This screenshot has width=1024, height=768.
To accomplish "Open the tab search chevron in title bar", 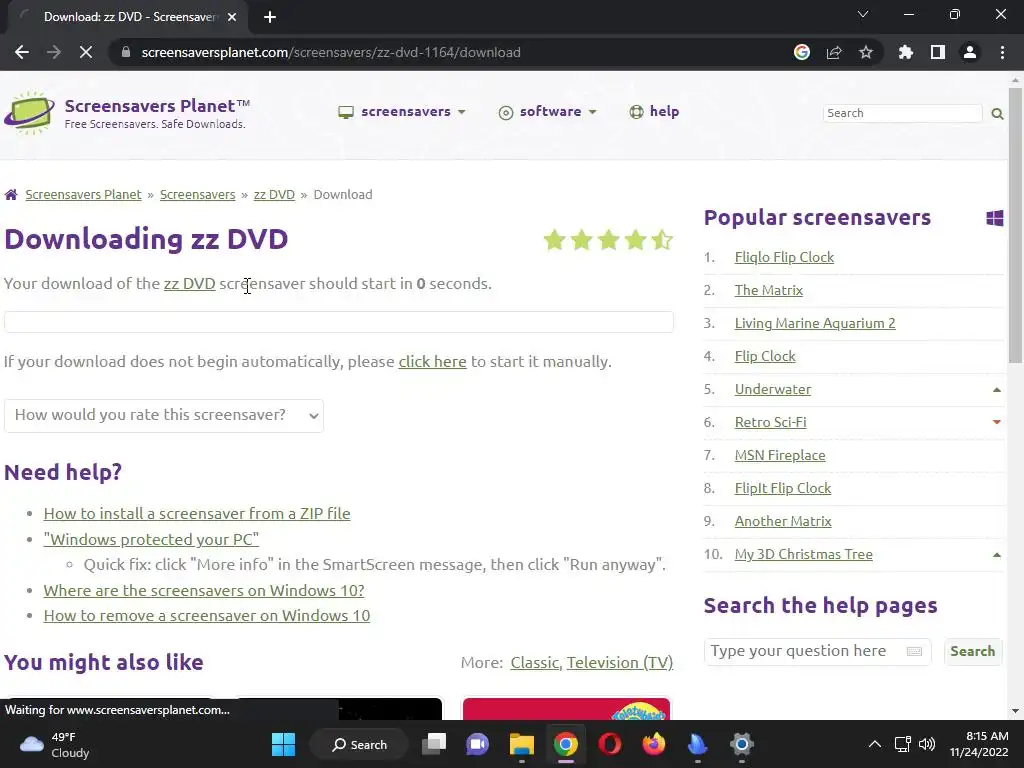I will pos(863,14).
